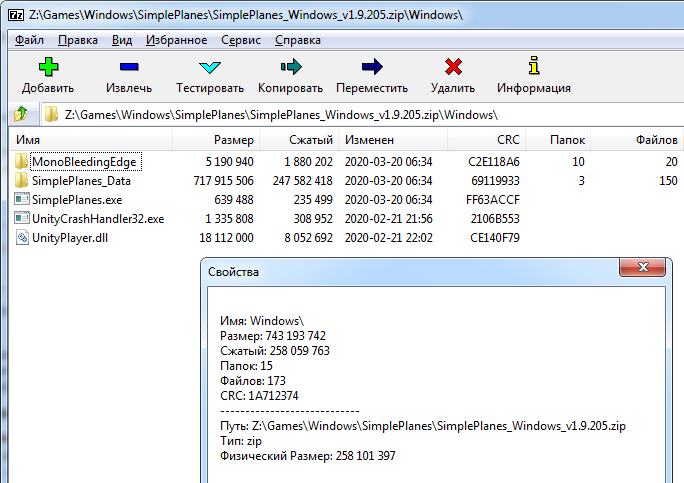
Task: Sort by the Сжатый column header
Action: [x=299, y=140]
